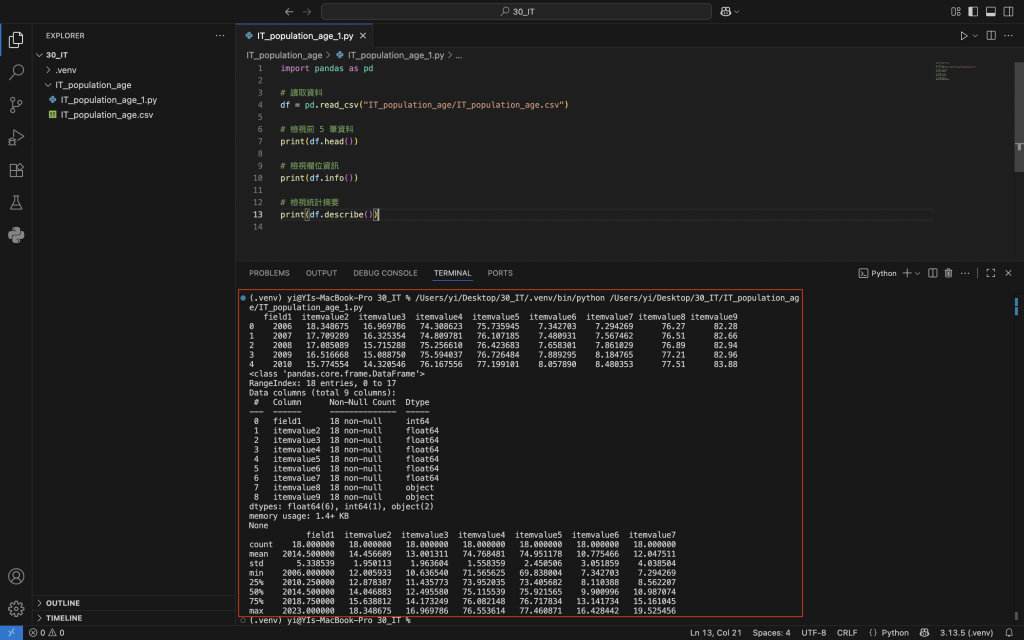Click the Copilot status bar icon
Viewport: 1024px width, 640px height.
[924, 633]
